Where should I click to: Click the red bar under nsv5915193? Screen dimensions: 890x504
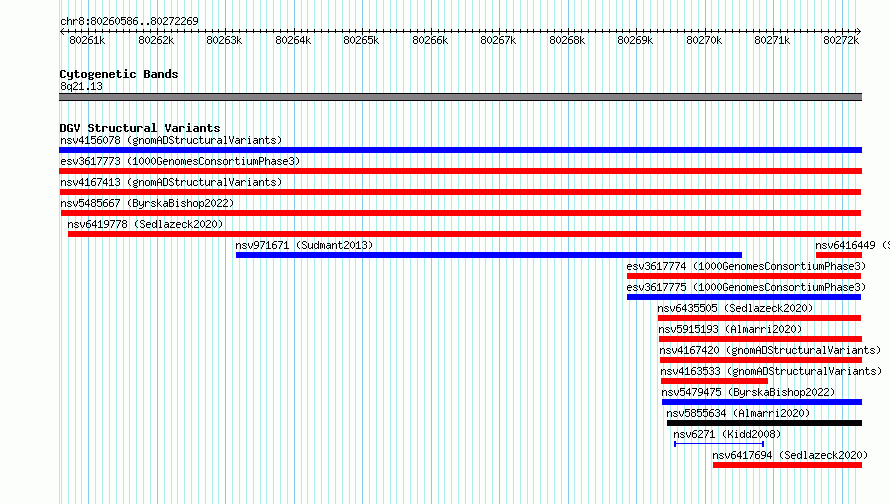761,339
